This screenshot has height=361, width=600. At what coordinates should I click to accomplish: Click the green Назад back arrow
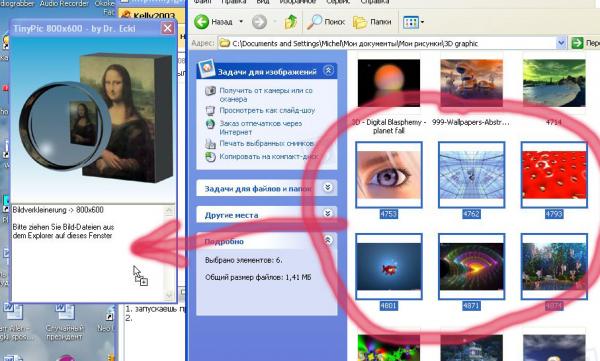click(201, 22)
